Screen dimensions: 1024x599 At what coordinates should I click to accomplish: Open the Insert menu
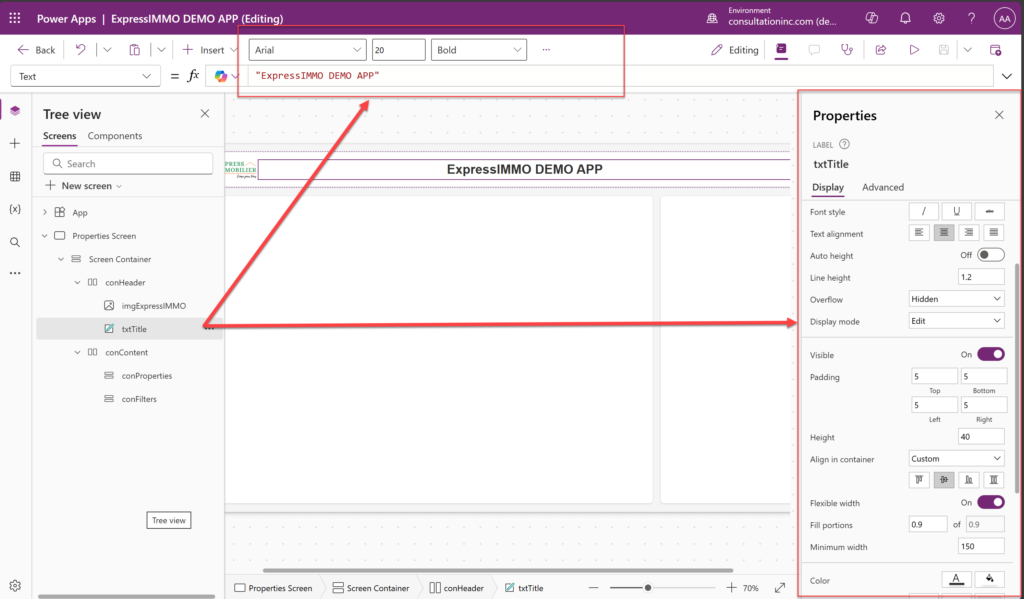click(210, 50)
